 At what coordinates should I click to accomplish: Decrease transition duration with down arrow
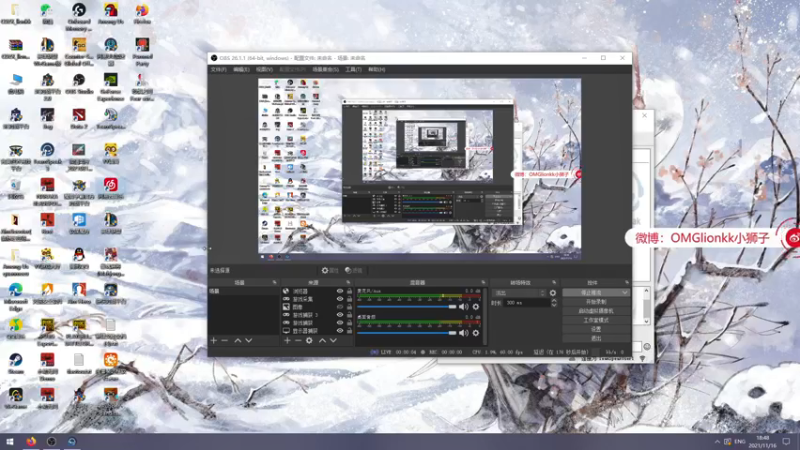coord(554,305)
